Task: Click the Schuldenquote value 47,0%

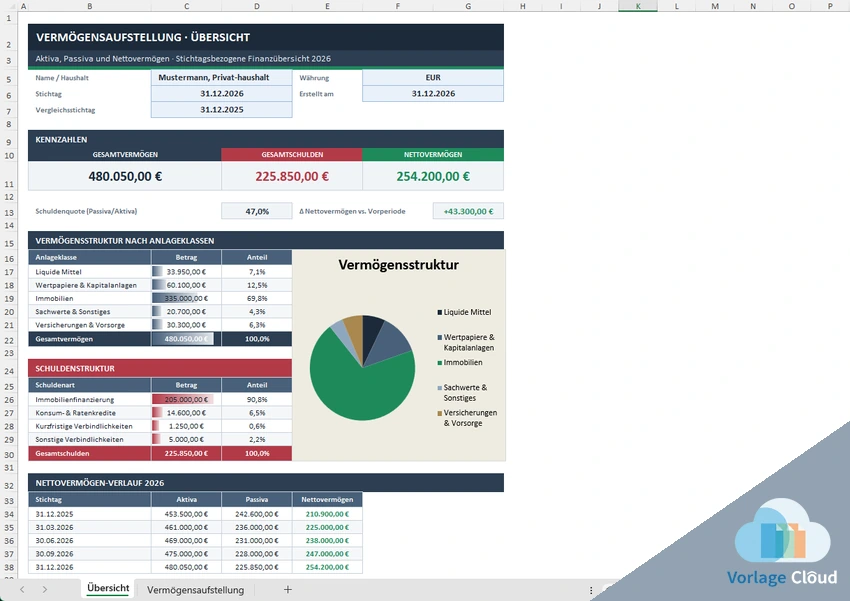Action: point(257,211)
